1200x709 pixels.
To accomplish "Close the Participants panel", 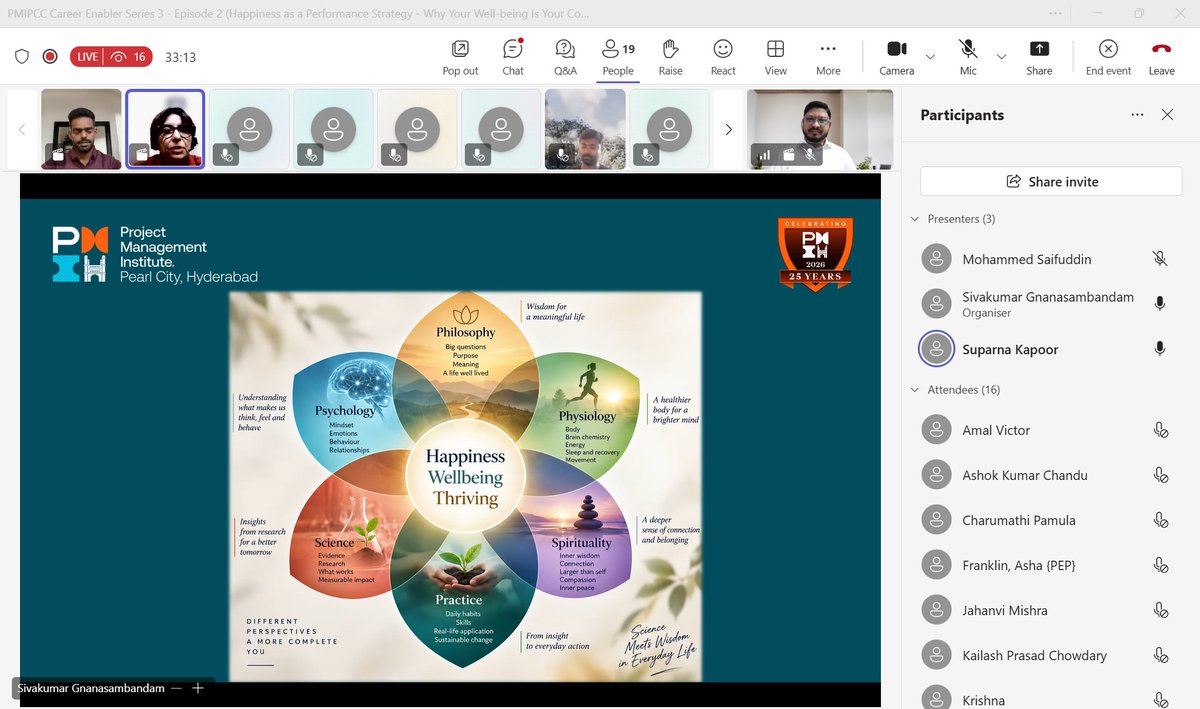I will (x=1167, y=115).
